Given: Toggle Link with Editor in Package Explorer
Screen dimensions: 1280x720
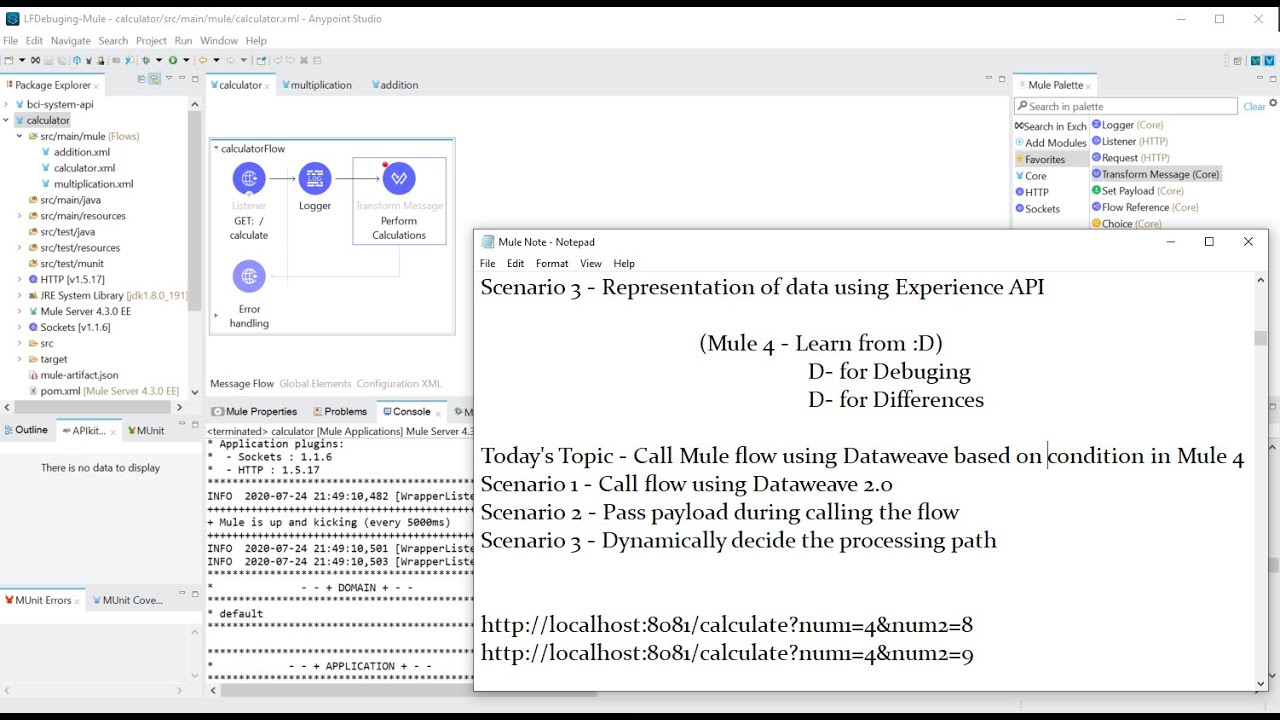Looking at the screenshot, I should 155,79.
